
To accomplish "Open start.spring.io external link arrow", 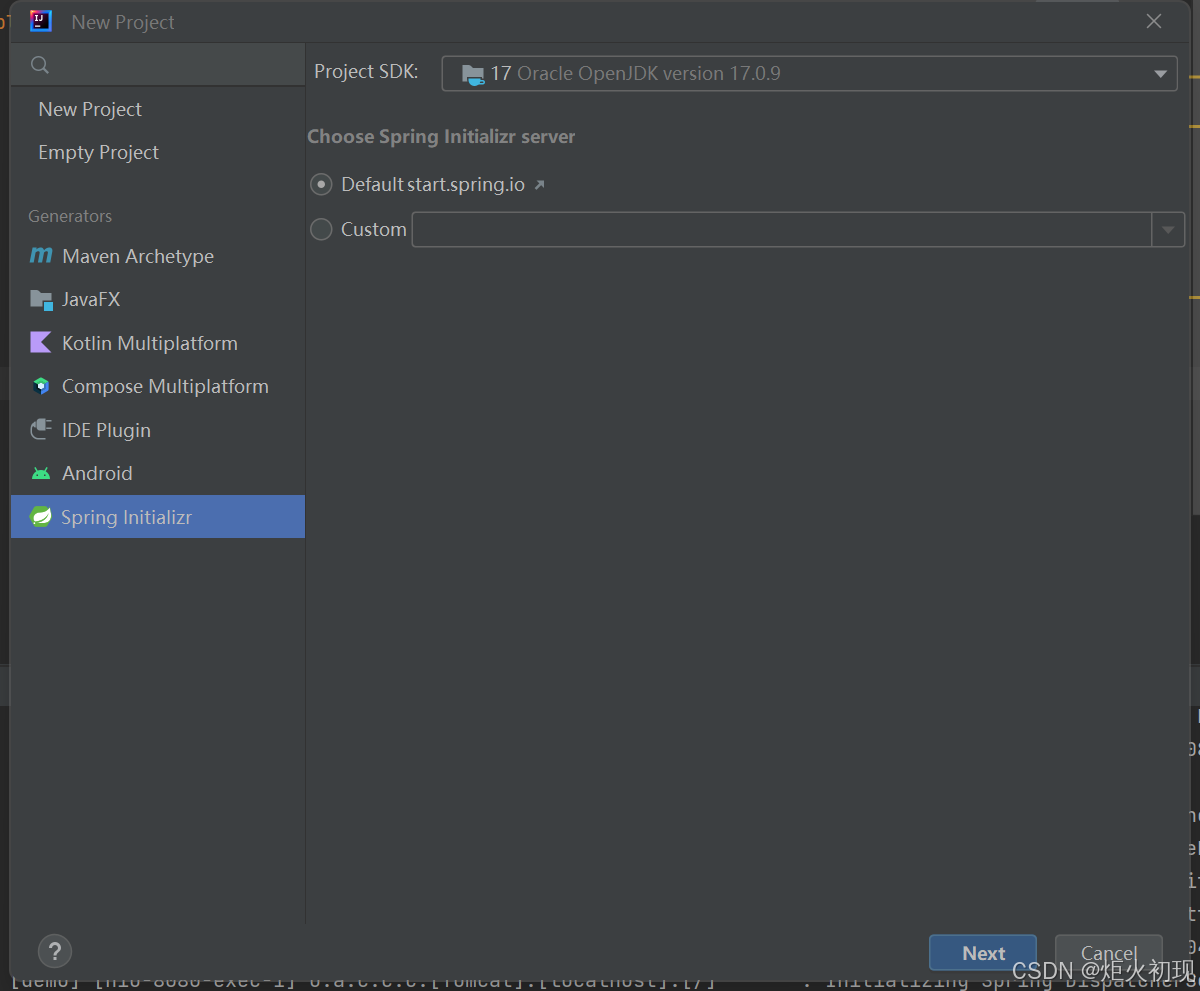I will tap(539, 185).
